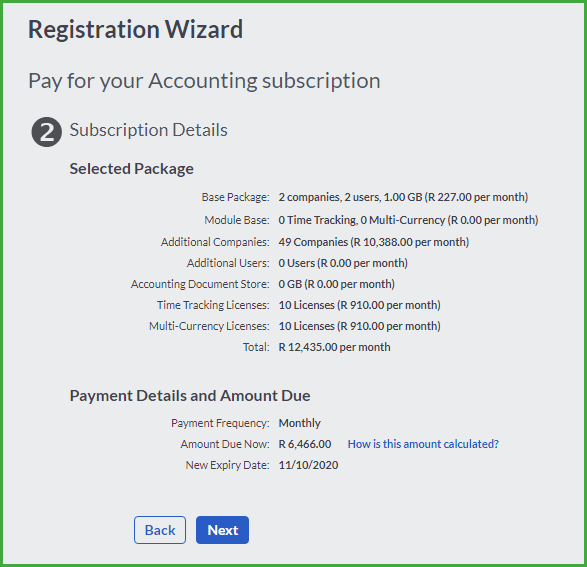Click the Accounting Document Store value
Image resolution: width=587 pixels, height=567 pixels.
[337, 284]
